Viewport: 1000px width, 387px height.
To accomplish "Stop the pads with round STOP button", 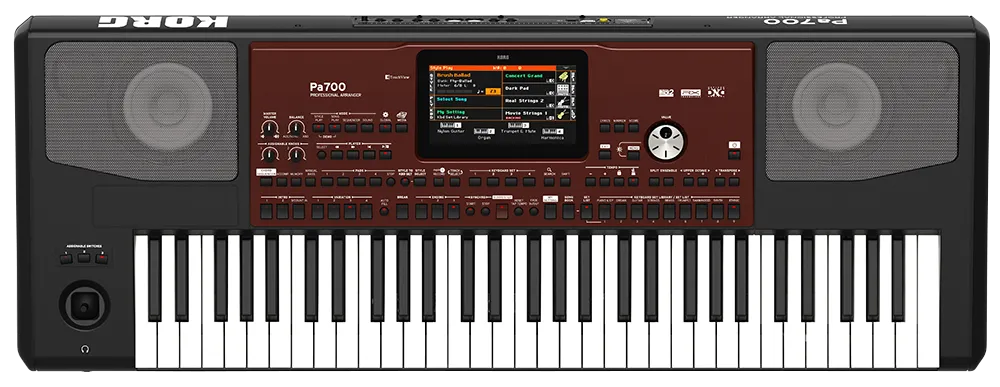I will 391,182.
